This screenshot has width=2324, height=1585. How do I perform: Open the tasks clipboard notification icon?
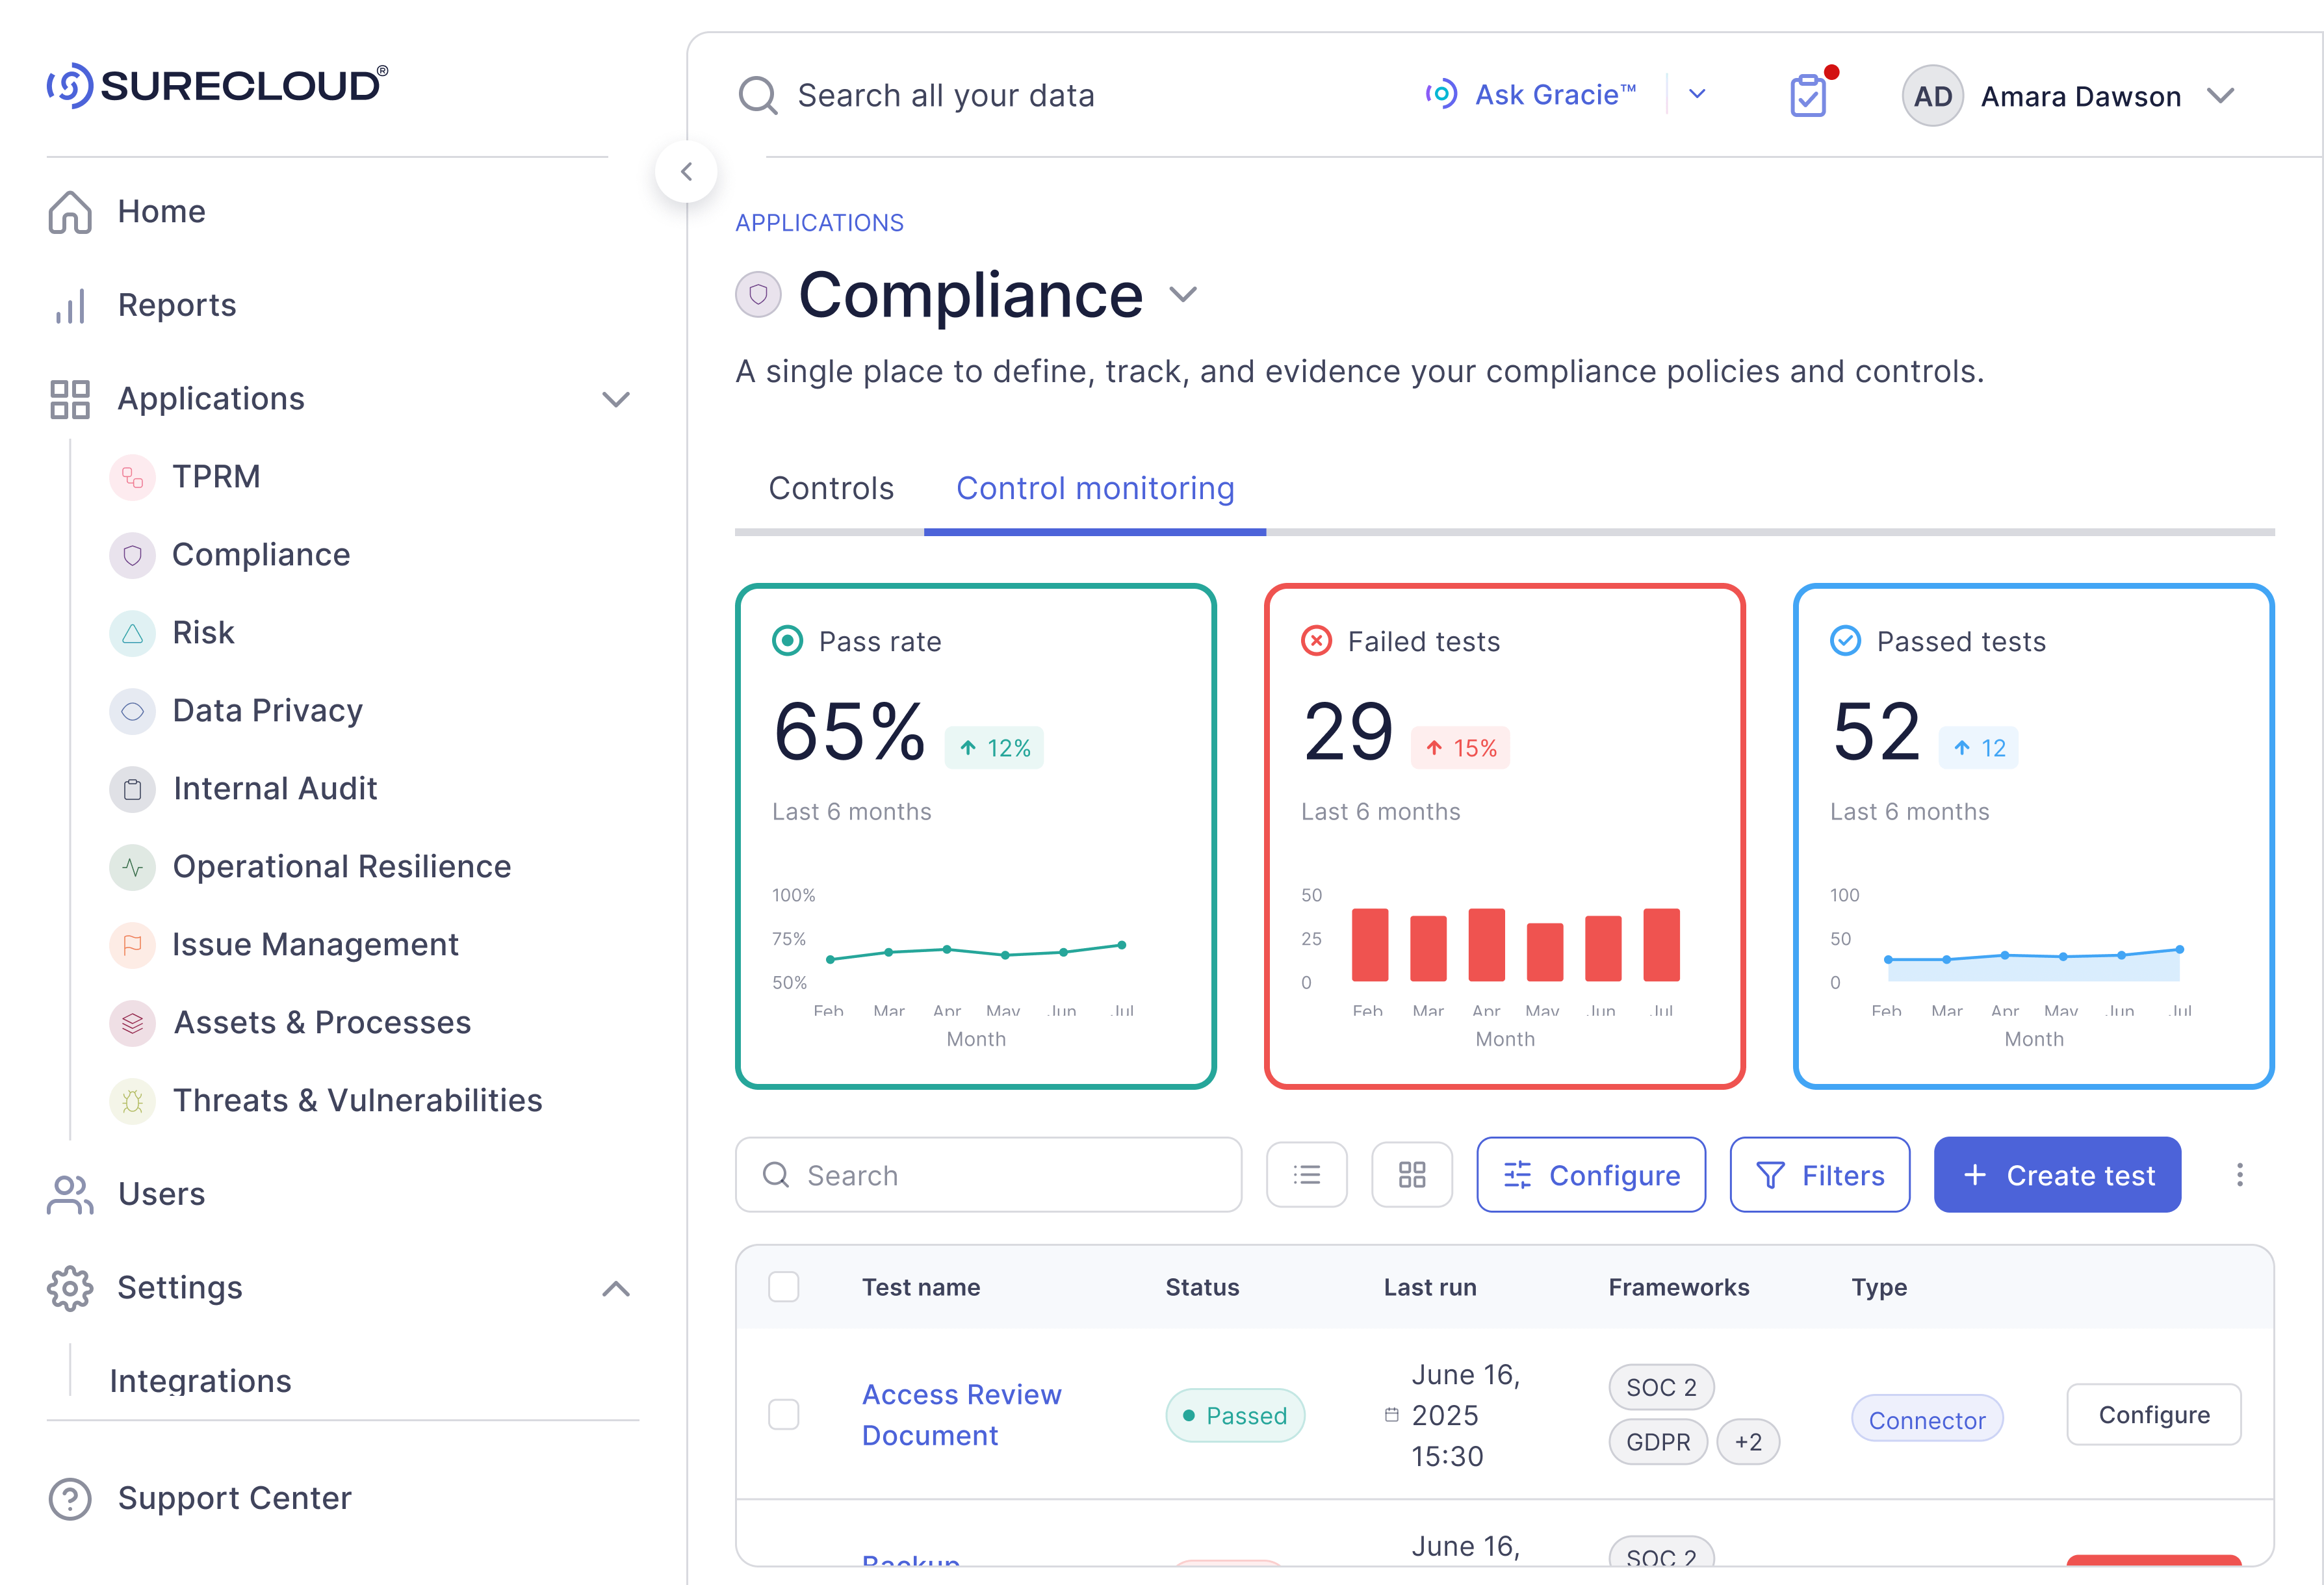[1807, 96]
